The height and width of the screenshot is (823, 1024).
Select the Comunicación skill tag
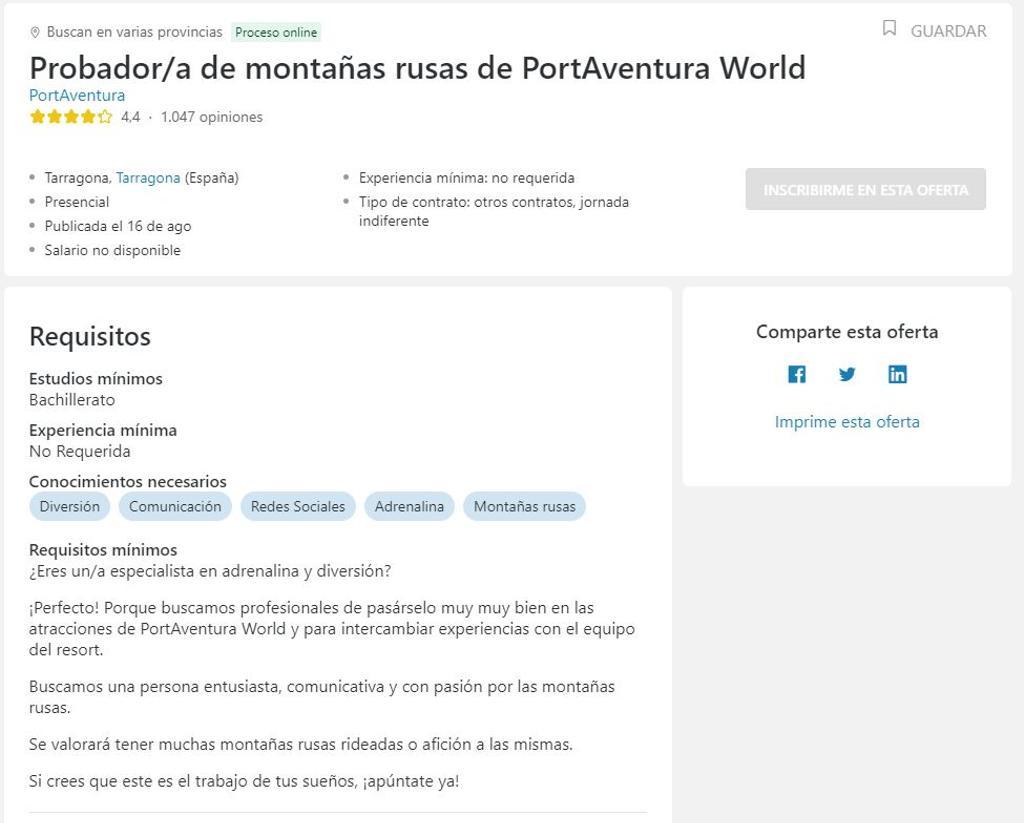175,506
